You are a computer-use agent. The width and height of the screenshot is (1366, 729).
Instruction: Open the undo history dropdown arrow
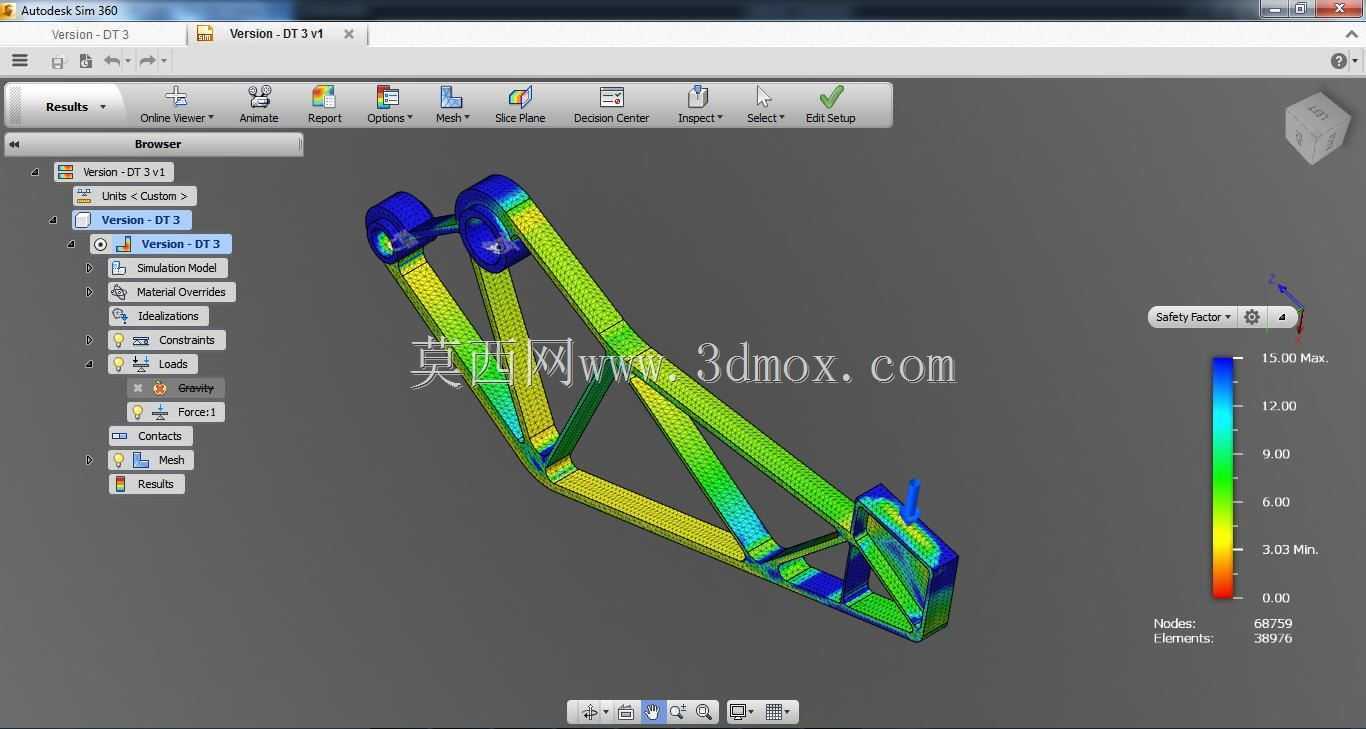click(128, 62)
